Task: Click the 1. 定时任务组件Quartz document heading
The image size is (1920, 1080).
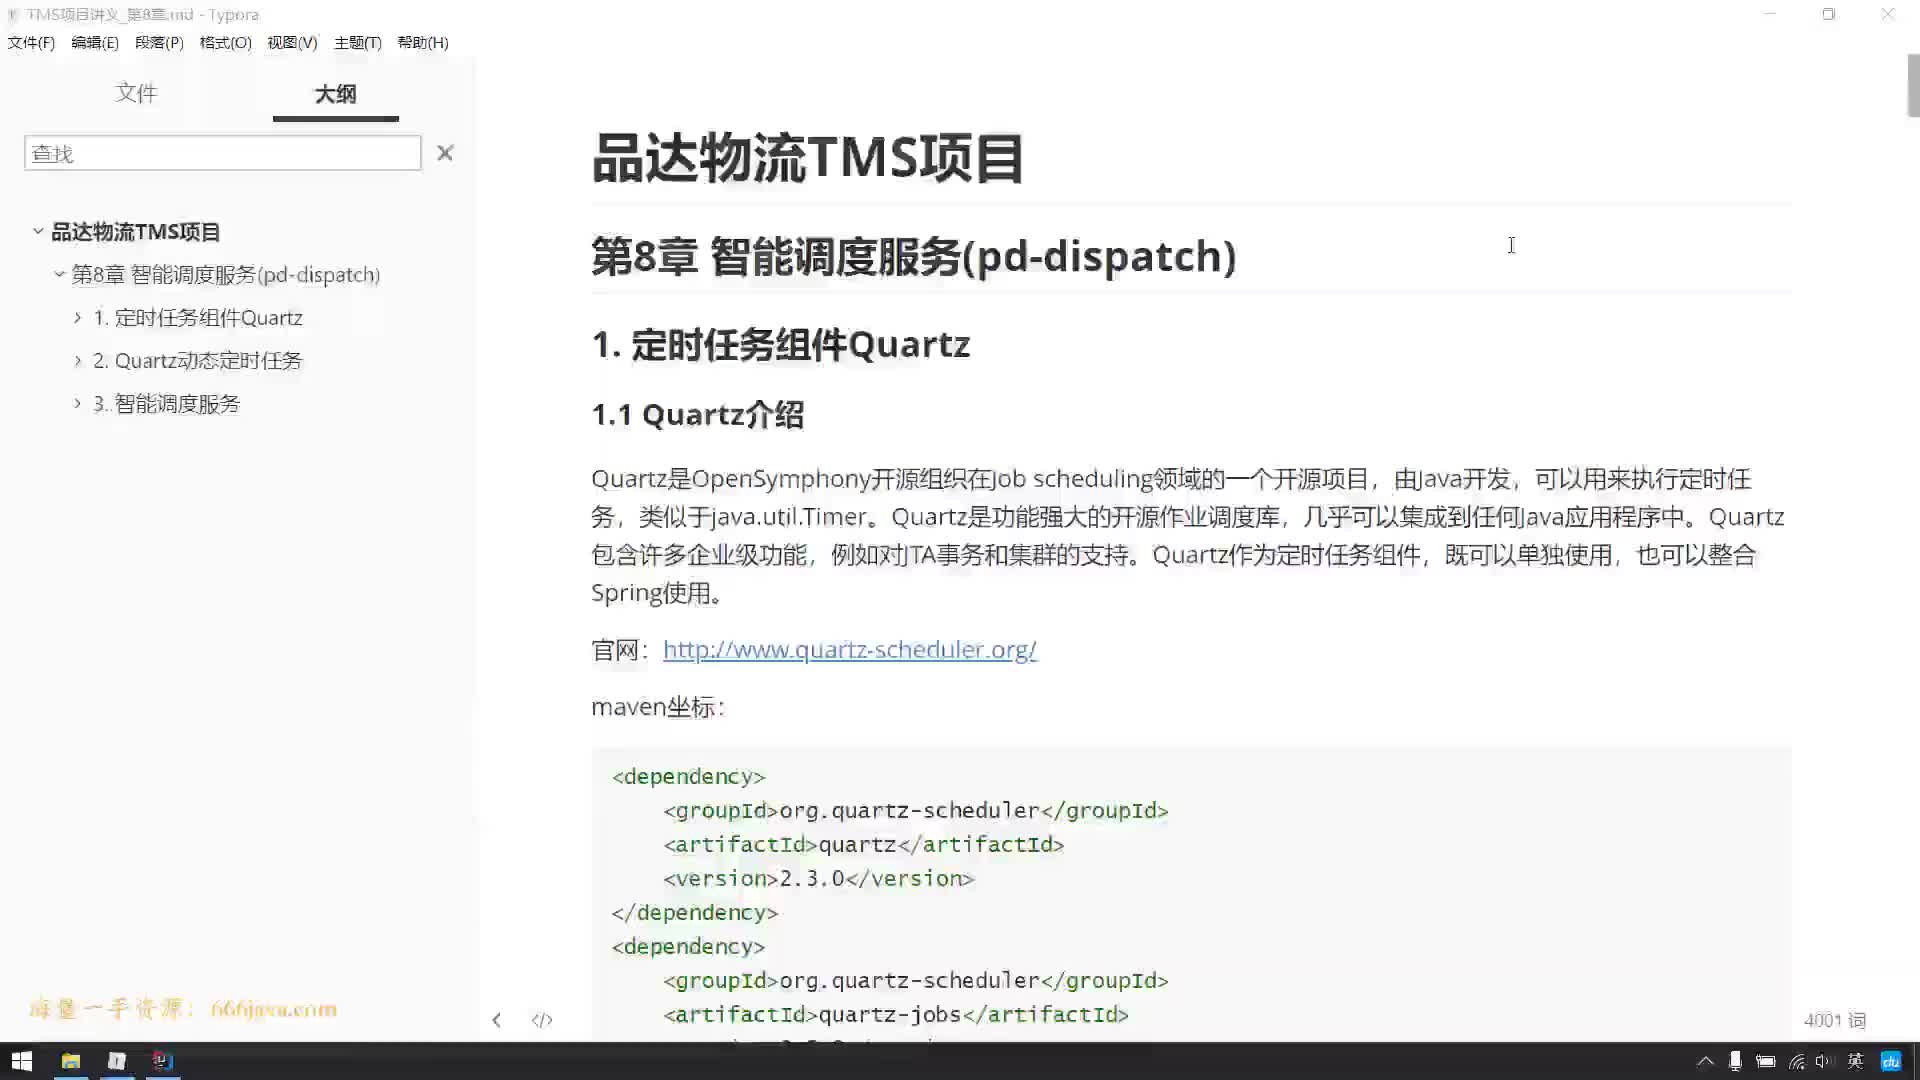Action: 781,344
